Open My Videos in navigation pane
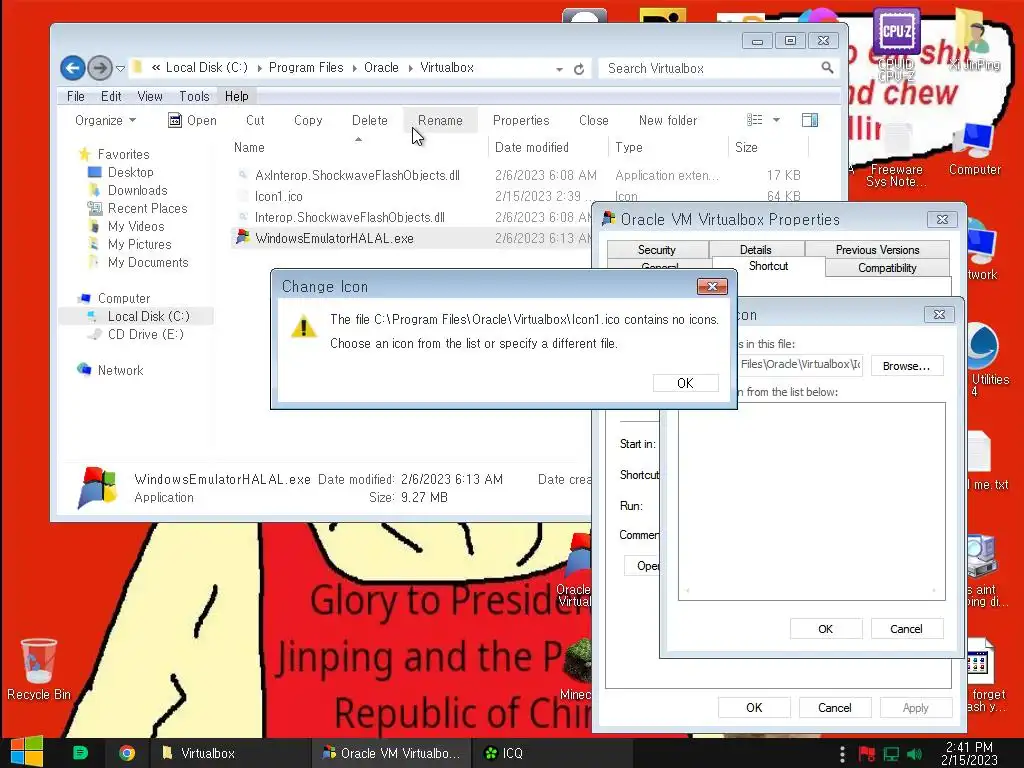The height and width of the screenshot is (768, 1024). [x=136, y=226]
